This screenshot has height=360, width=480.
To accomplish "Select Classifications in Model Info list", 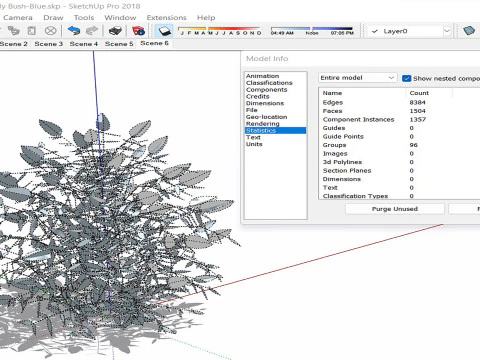I will pos(269,83).
